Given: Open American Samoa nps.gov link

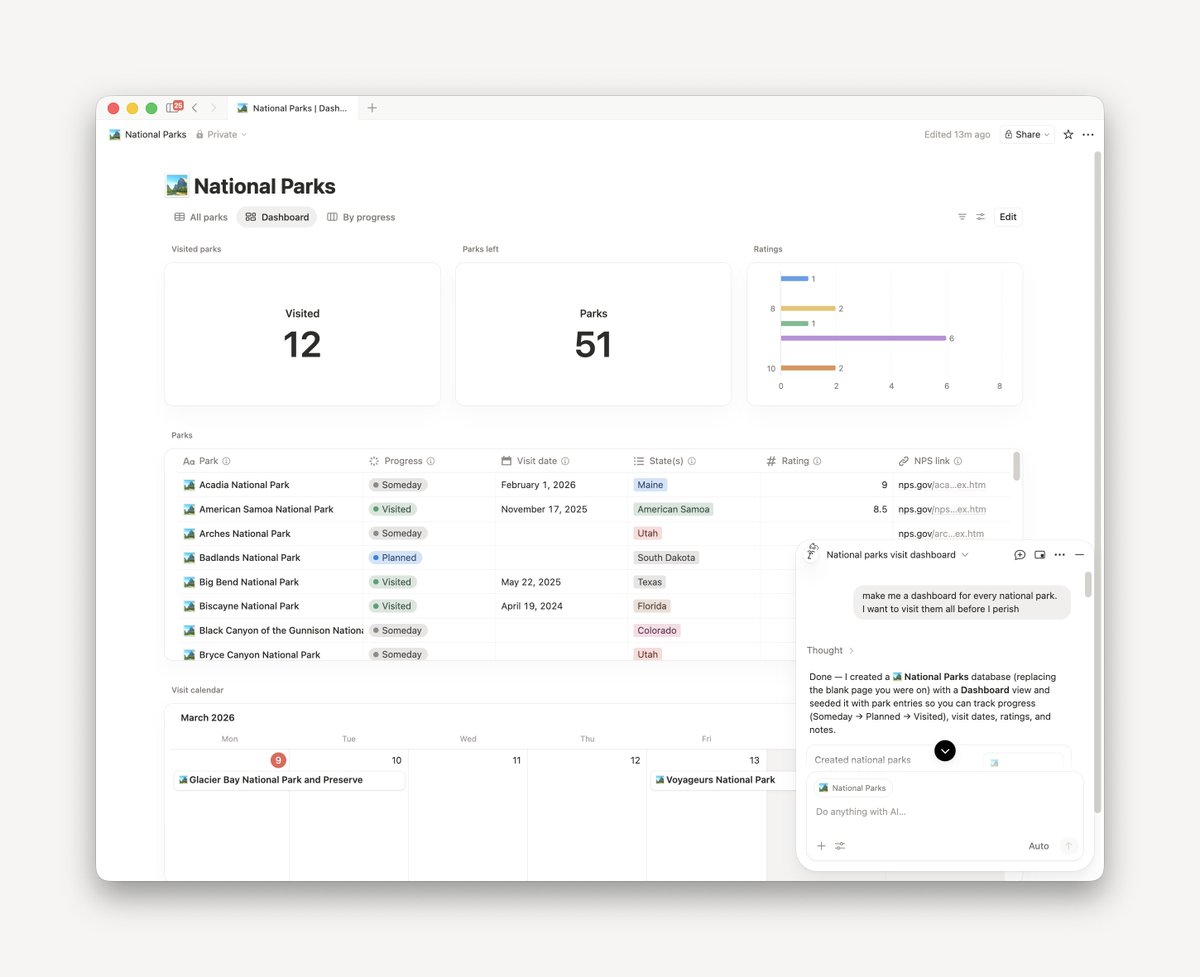Looking at the screenshot, I should 941,509.
